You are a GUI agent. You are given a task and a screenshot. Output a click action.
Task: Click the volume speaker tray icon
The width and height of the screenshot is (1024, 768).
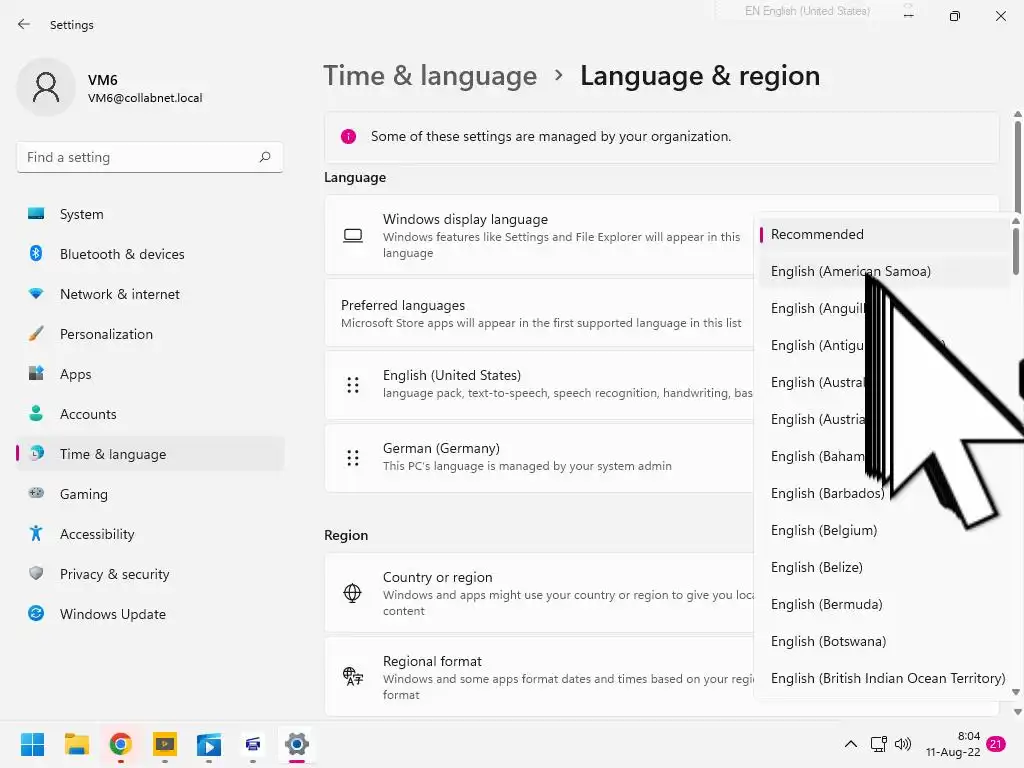click(x=903, y=744)
